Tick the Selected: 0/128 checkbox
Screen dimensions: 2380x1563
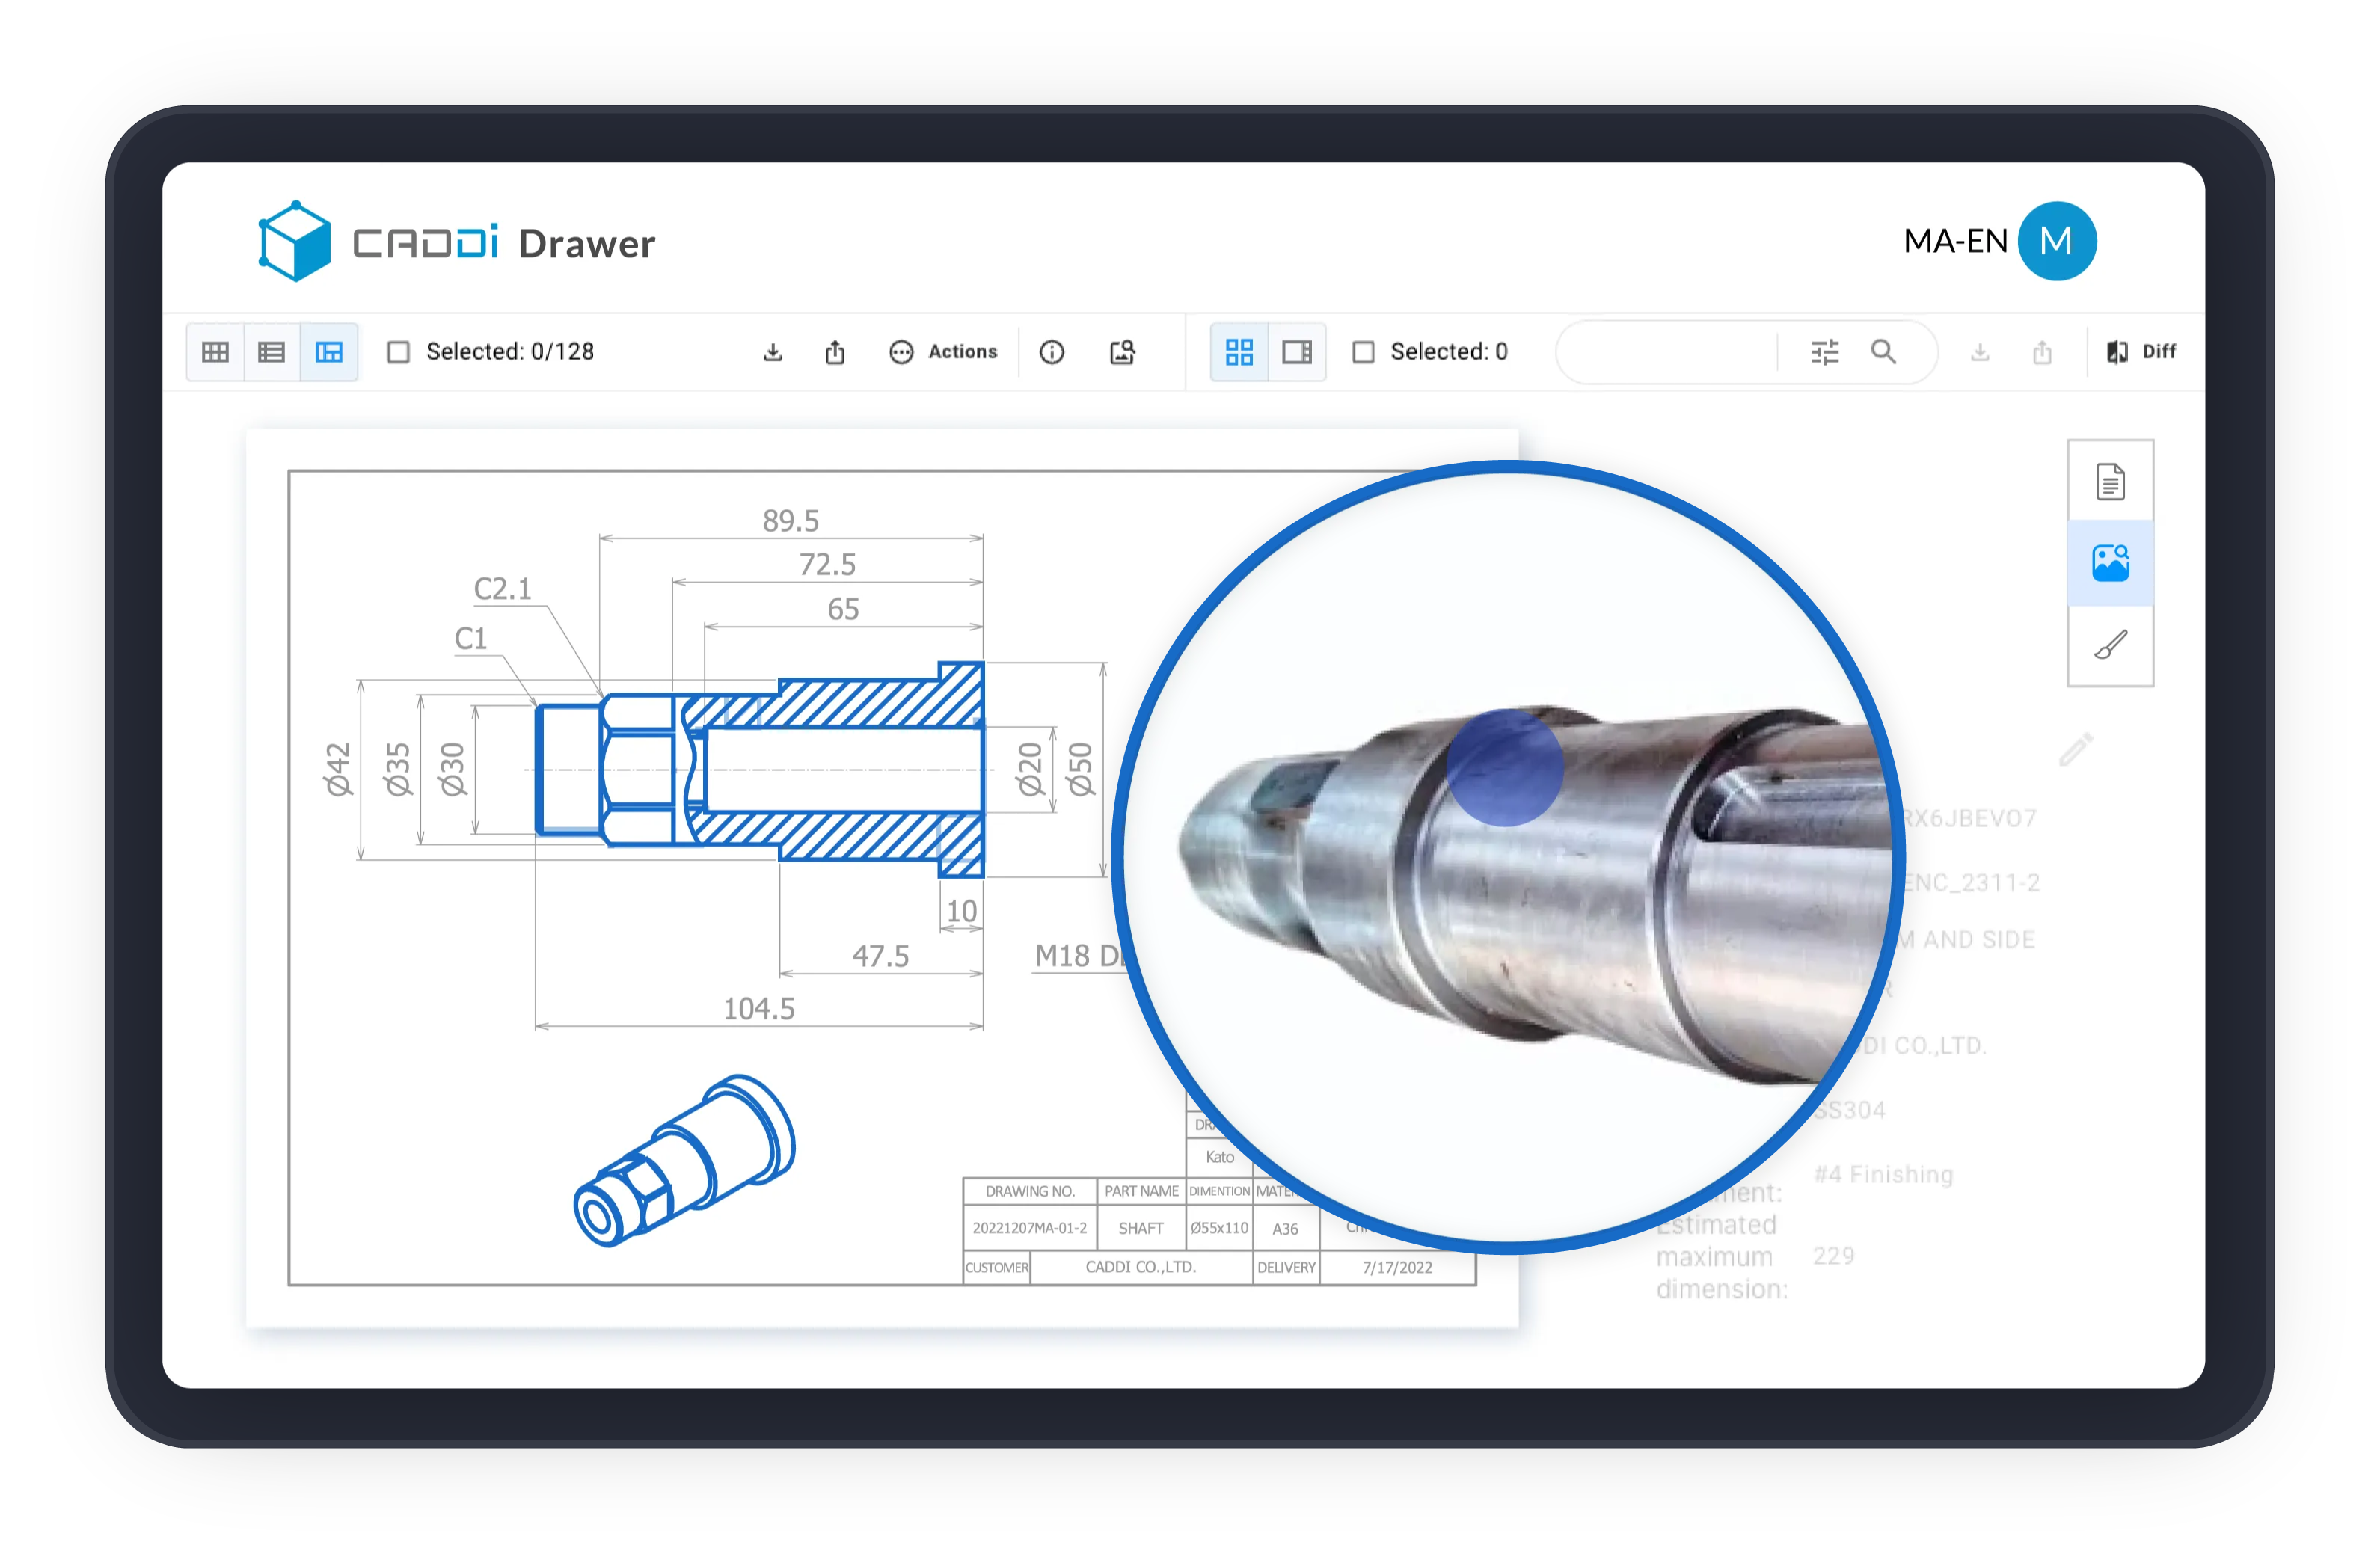398,352
